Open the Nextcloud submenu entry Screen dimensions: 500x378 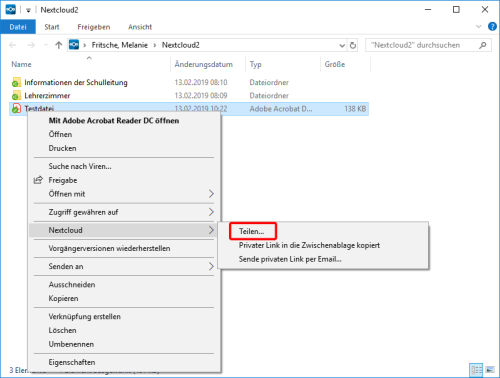[124, 230]
